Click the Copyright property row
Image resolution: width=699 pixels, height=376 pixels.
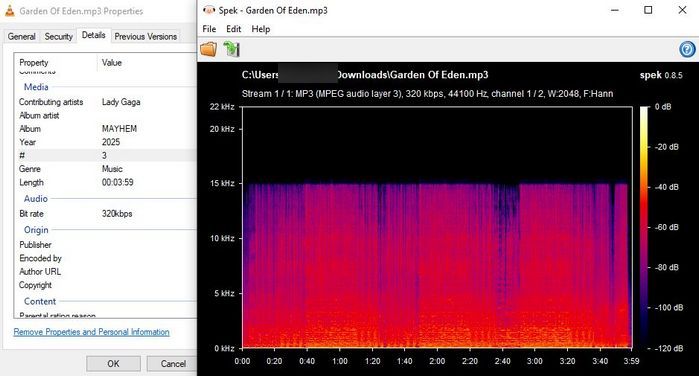pyautogui.click(x=106, y=285)
